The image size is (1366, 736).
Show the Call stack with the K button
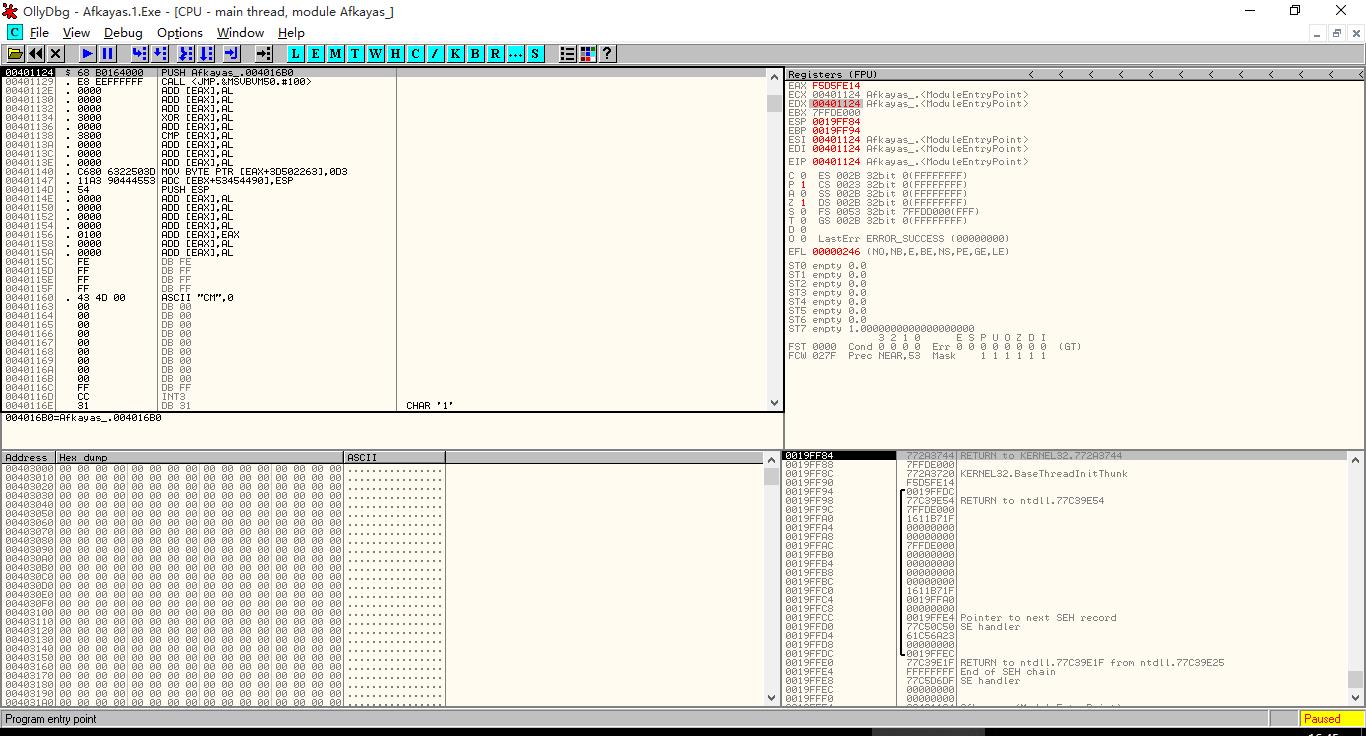pyautogui.click(x=456, y=54)
